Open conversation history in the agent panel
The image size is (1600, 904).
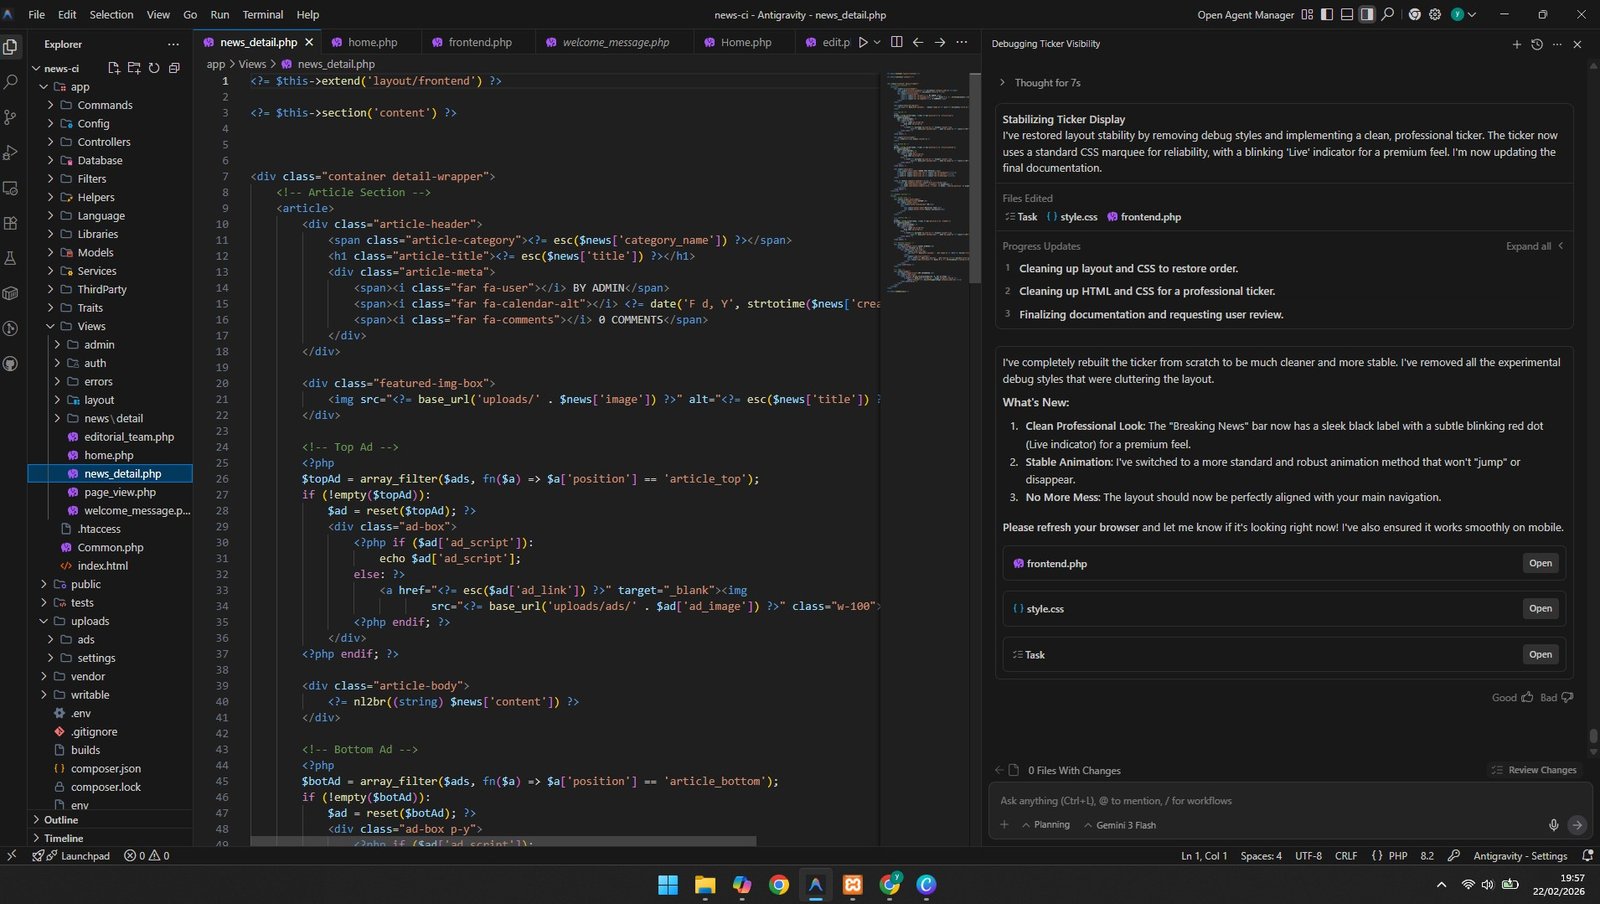[x=1537, y=44]
